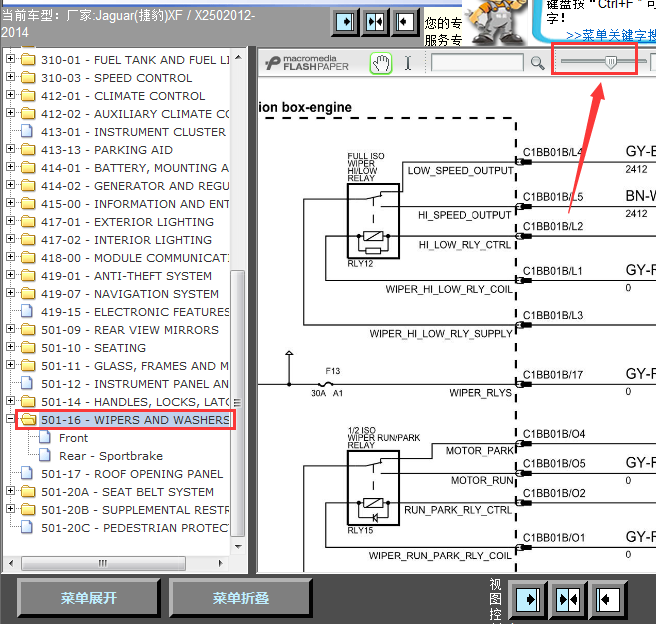Click the FlashPaper search magnifier icon

pyautogui.click(x=537, y=63)
